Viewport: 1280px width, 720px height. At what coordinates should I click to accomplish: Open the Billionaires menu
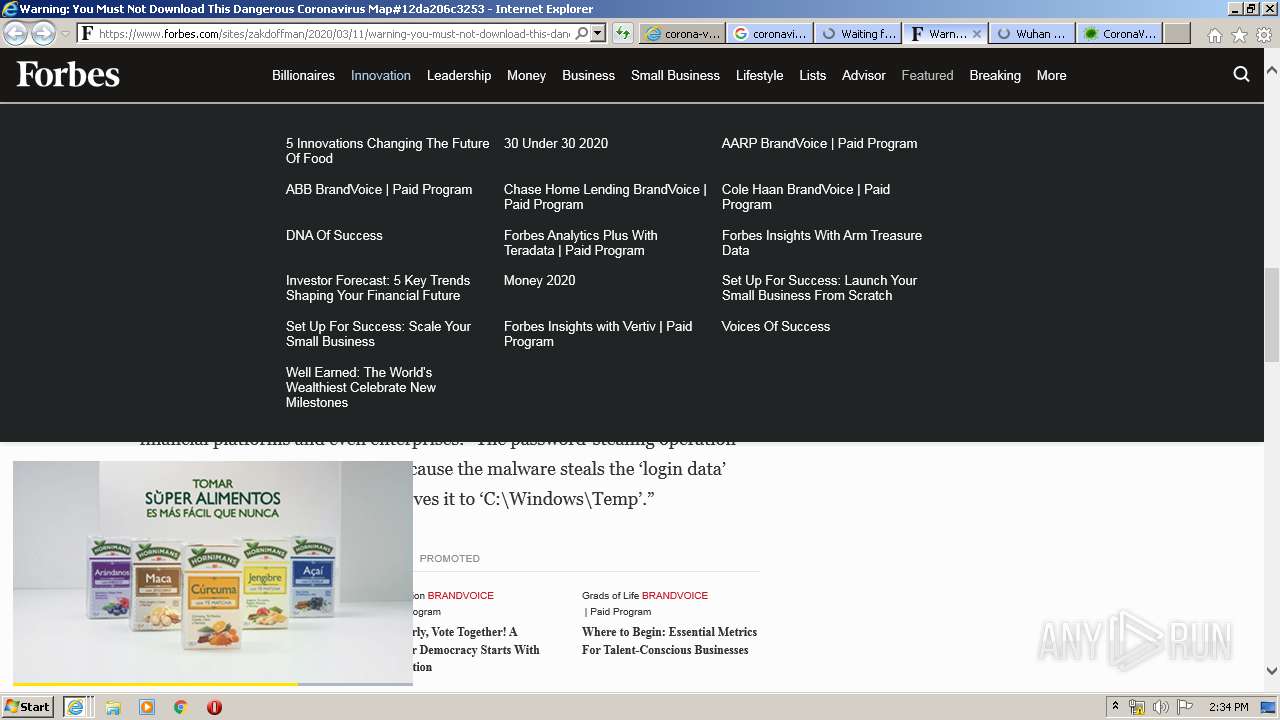(x=303, y=75)
